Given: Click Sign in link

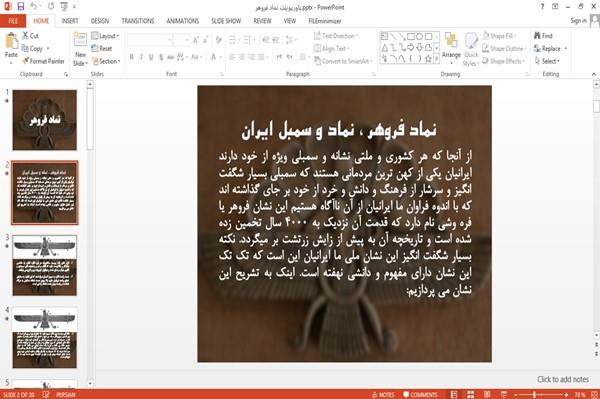Looking at the screenshot, I should (x=578, y=21).
